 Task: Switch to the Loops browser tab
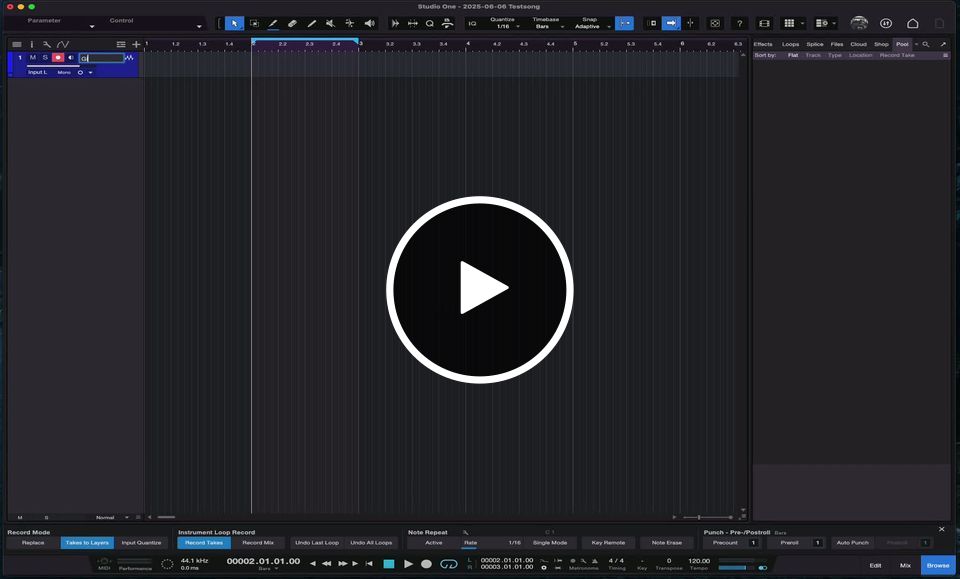(790, 44)
